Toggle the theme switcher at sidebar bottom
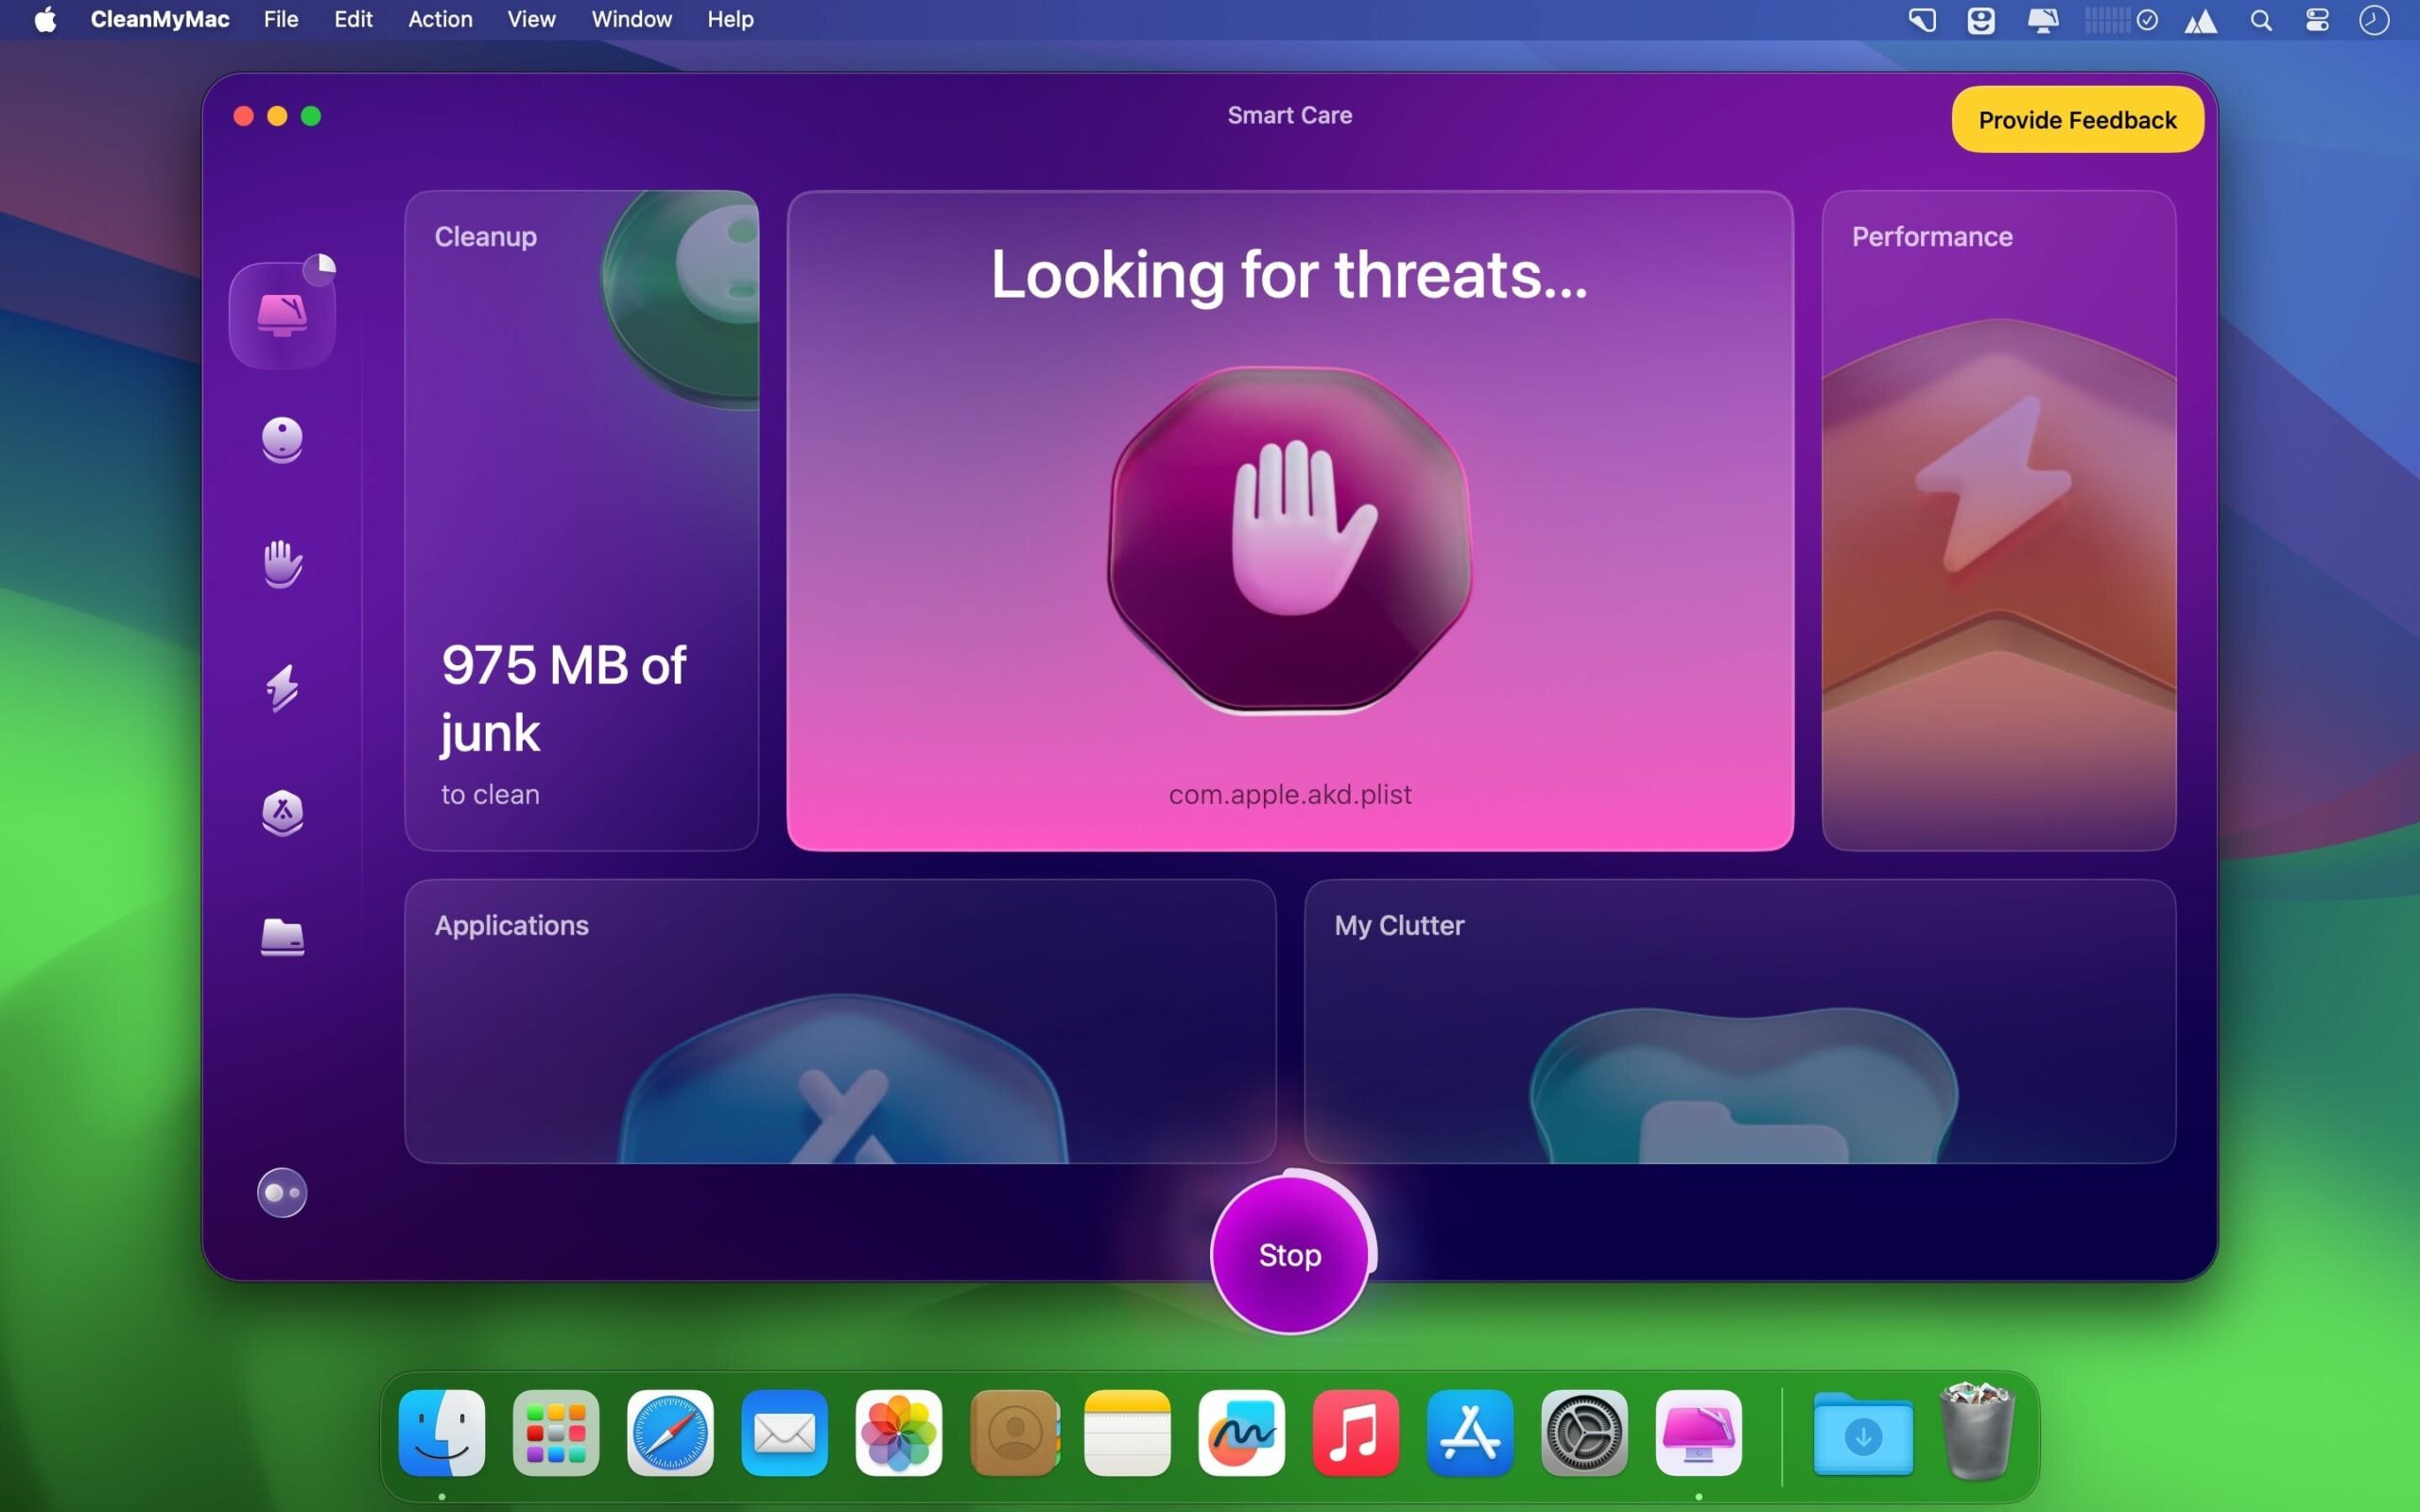Image resolution: width=2420 pixels, height=1512 pixels. [x=282, y=1192]
